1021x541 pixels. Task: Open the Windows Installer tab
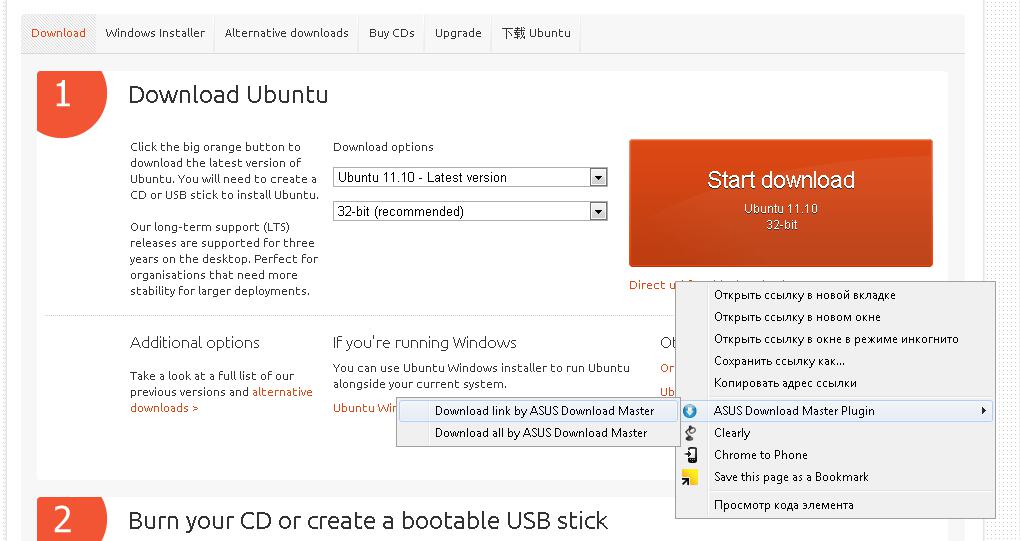pyautogui.click(x=155, y=33)
